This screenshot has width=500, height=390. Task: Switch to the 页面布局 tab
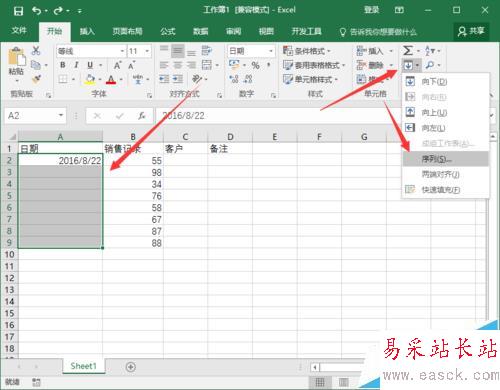click(x=127, y=31)
